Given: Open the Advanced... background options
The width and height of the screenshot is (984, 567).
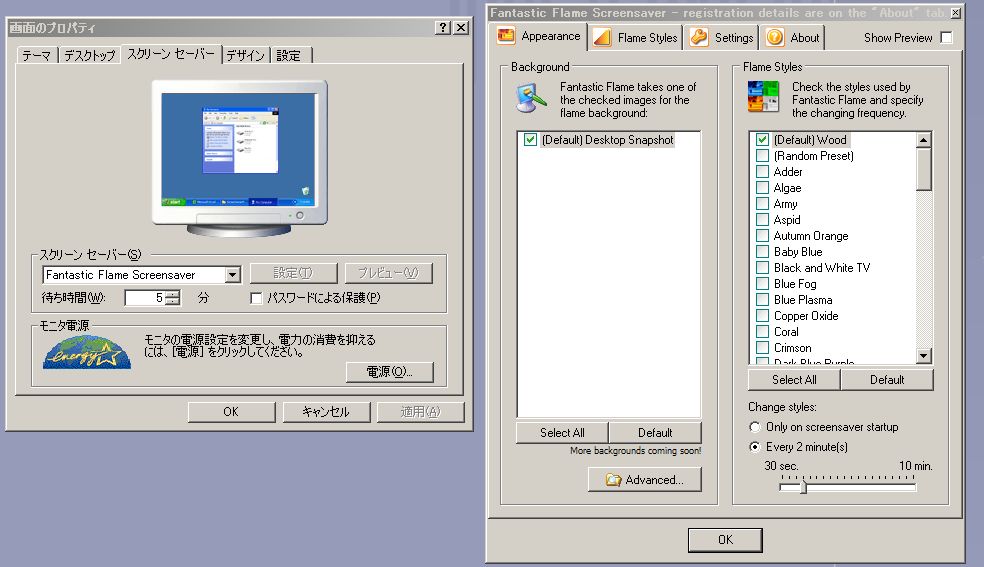Looking at the screenshot, I should click(644, 480).
